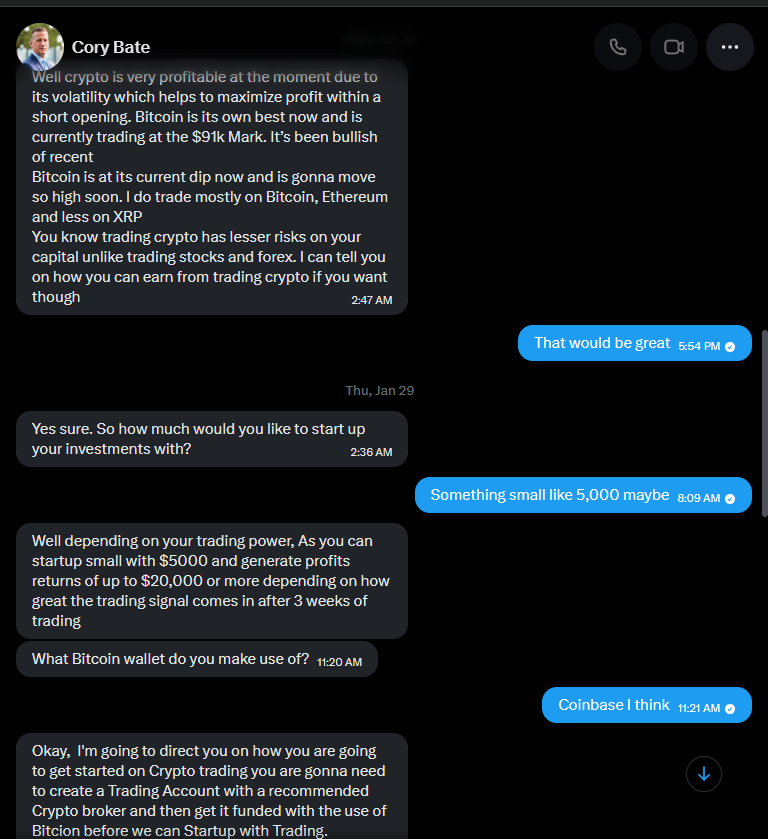
Task: Click the 'What Bitcoin wallet' message
Action: tap(170, 659)
